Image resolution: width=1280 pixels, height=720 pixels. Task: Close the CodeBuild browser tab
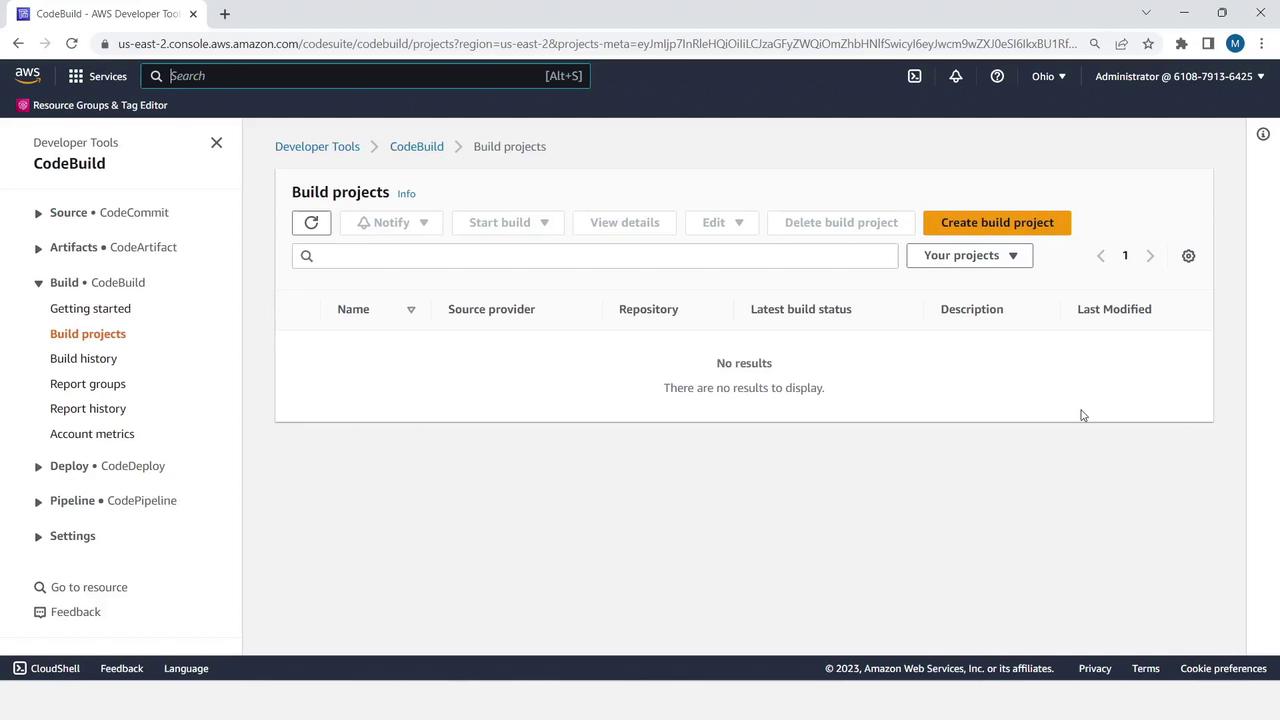(x=193, y=14)
